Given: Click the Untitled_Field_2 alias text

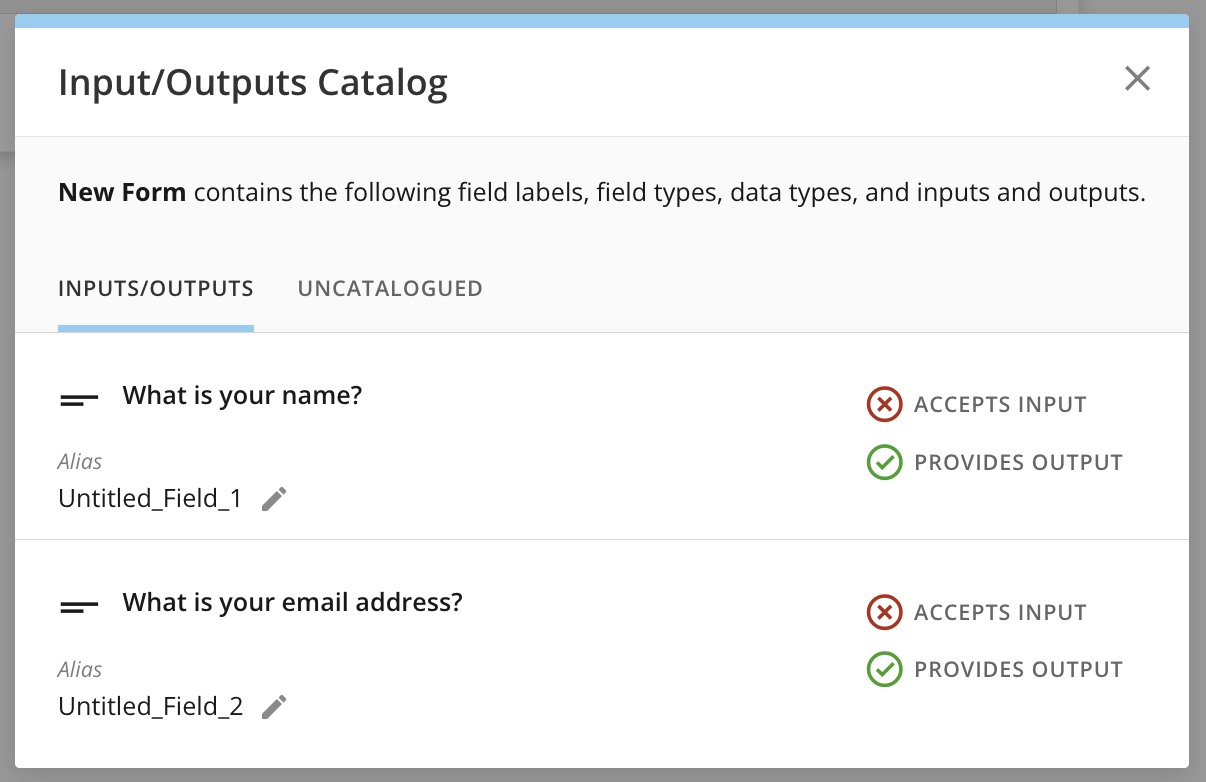Looking at the screenshot, I should [150, 707].
